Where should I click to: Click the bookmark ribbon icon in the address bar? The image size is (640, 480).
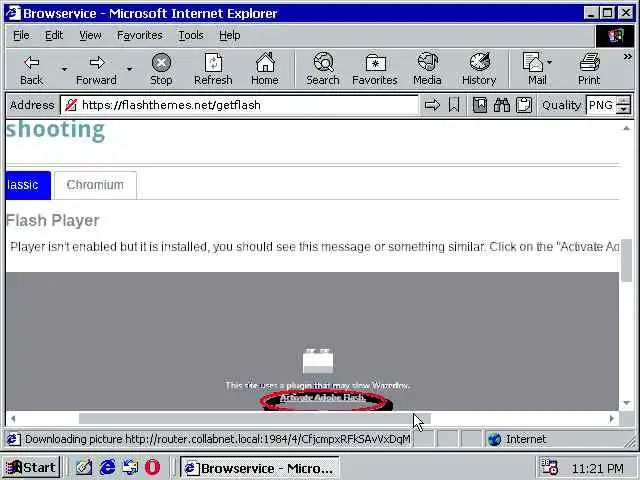(x=454, y=105)
